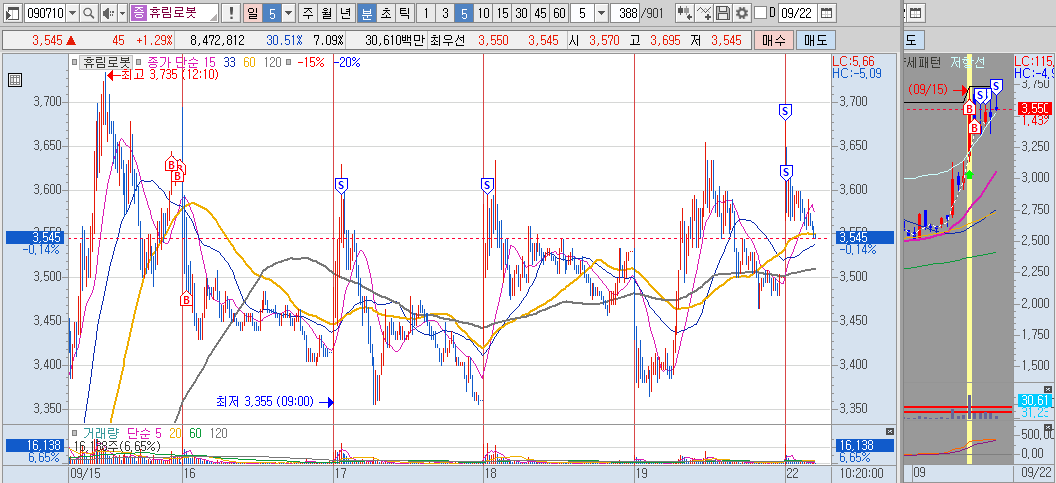
Task: Click the candle count field showing 388
Action: (x=625, y=13)
